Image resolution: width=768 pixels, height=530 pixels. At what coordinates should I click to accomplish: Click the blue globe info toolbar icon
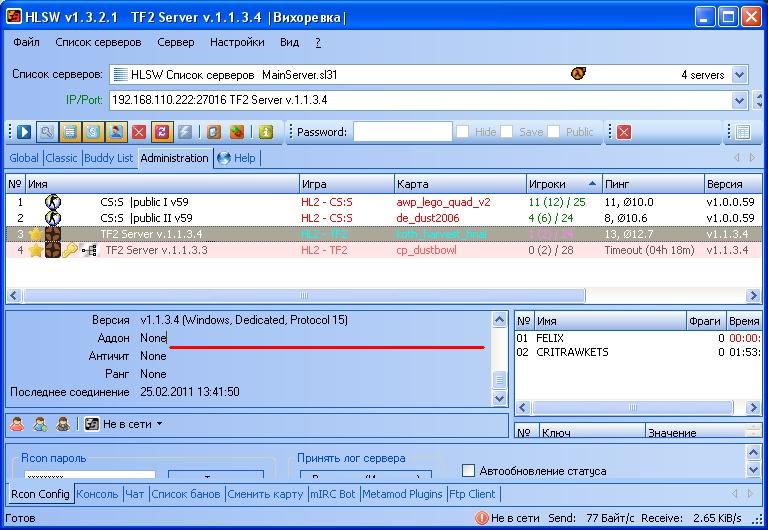(x=93, y=132)
